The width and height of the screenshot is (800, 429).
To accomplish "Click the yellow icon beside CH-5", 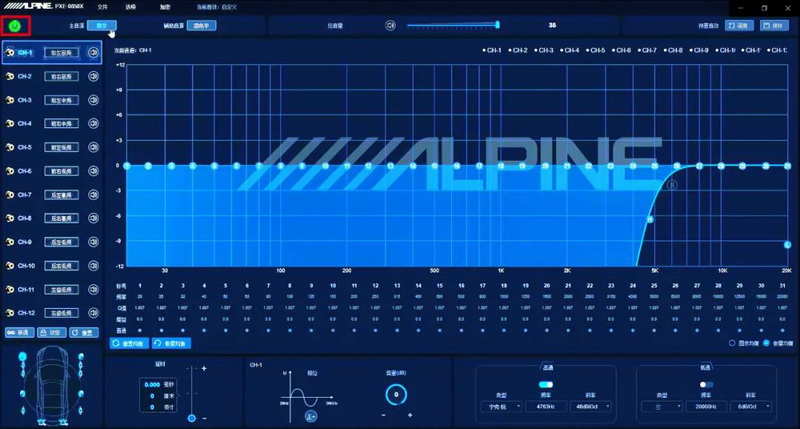I will (x=10, y=147).
